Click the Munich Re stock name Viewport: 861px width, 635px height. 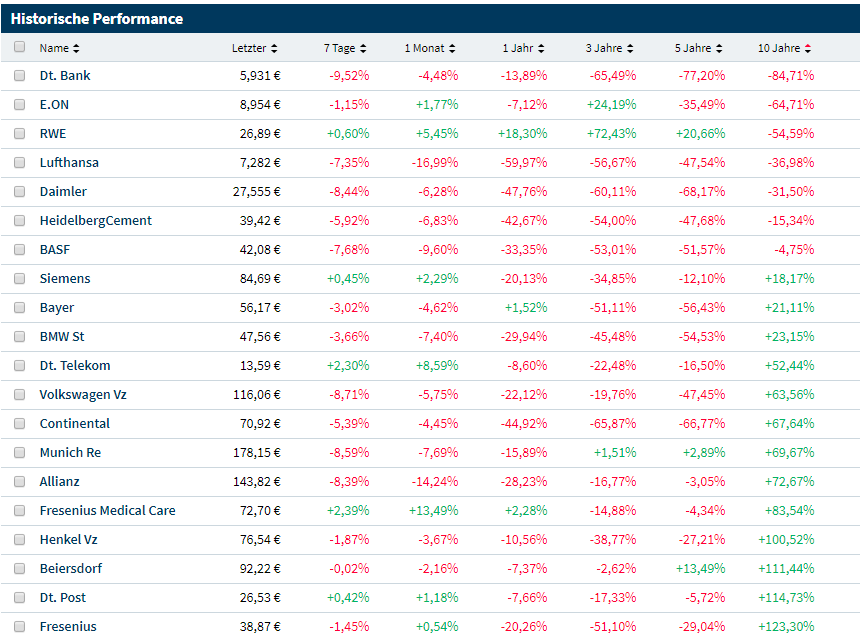pyautogui.click(x=70, y=452)
